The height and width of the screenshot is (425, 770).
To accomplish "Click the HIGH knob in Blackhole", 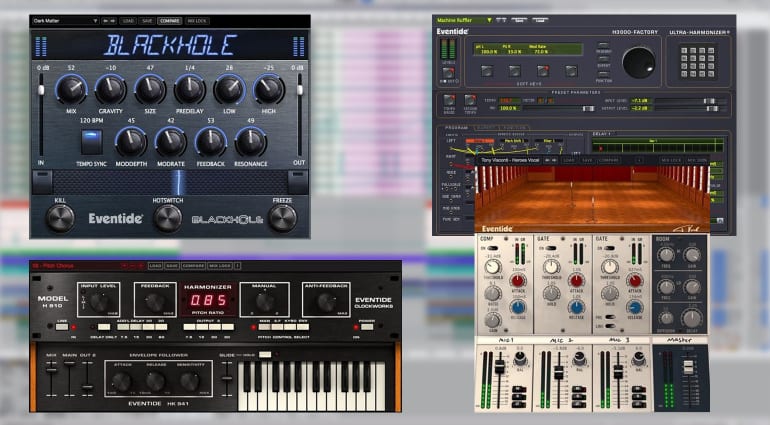I will click(x=269, y=90).
